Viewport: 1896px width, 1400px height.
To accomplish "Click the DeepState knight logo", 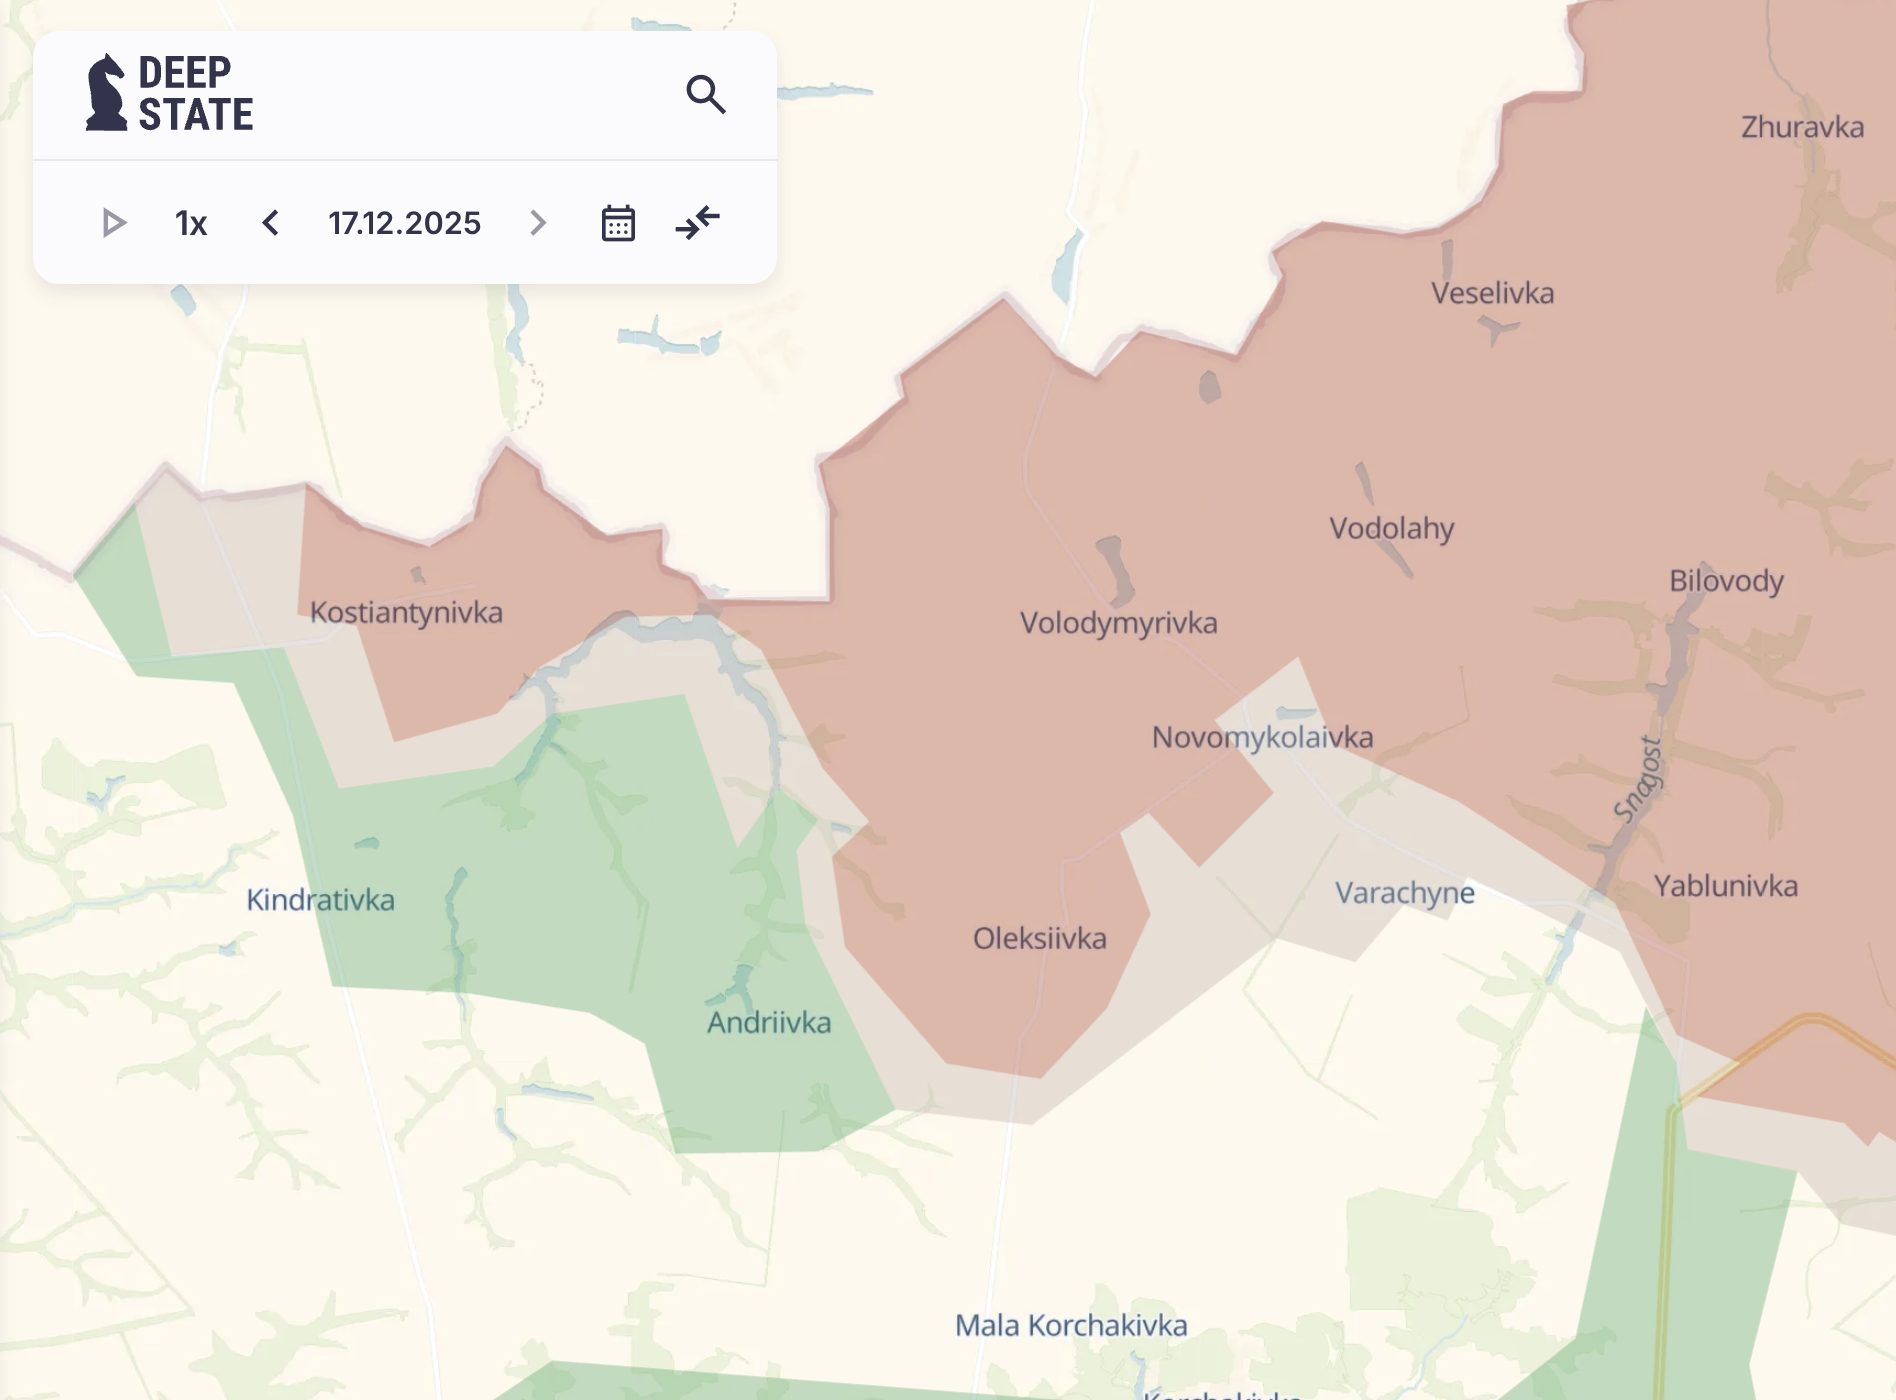I will (x=107, y=93).
